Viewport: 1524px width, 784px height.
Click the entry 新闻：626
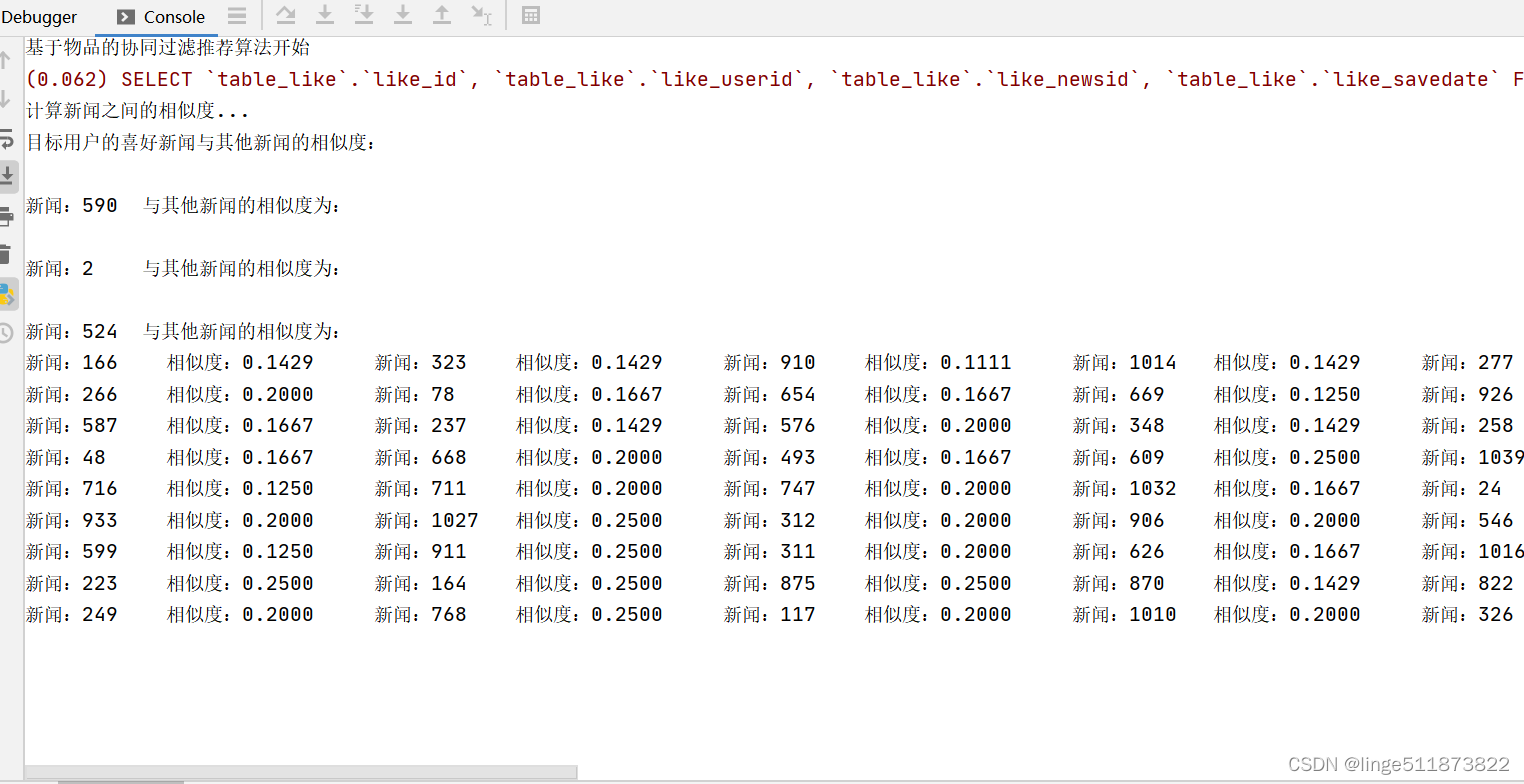pyautogui.click(x=1119, y=551)
